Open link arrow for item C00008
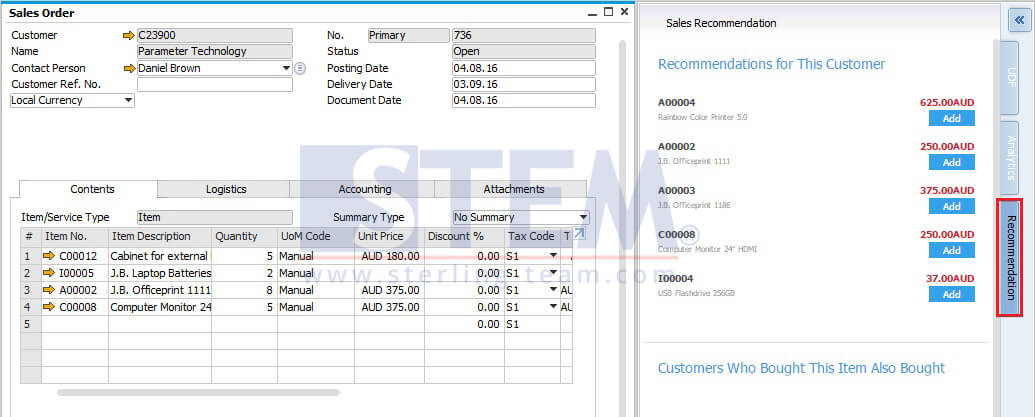 click(49, 307)
